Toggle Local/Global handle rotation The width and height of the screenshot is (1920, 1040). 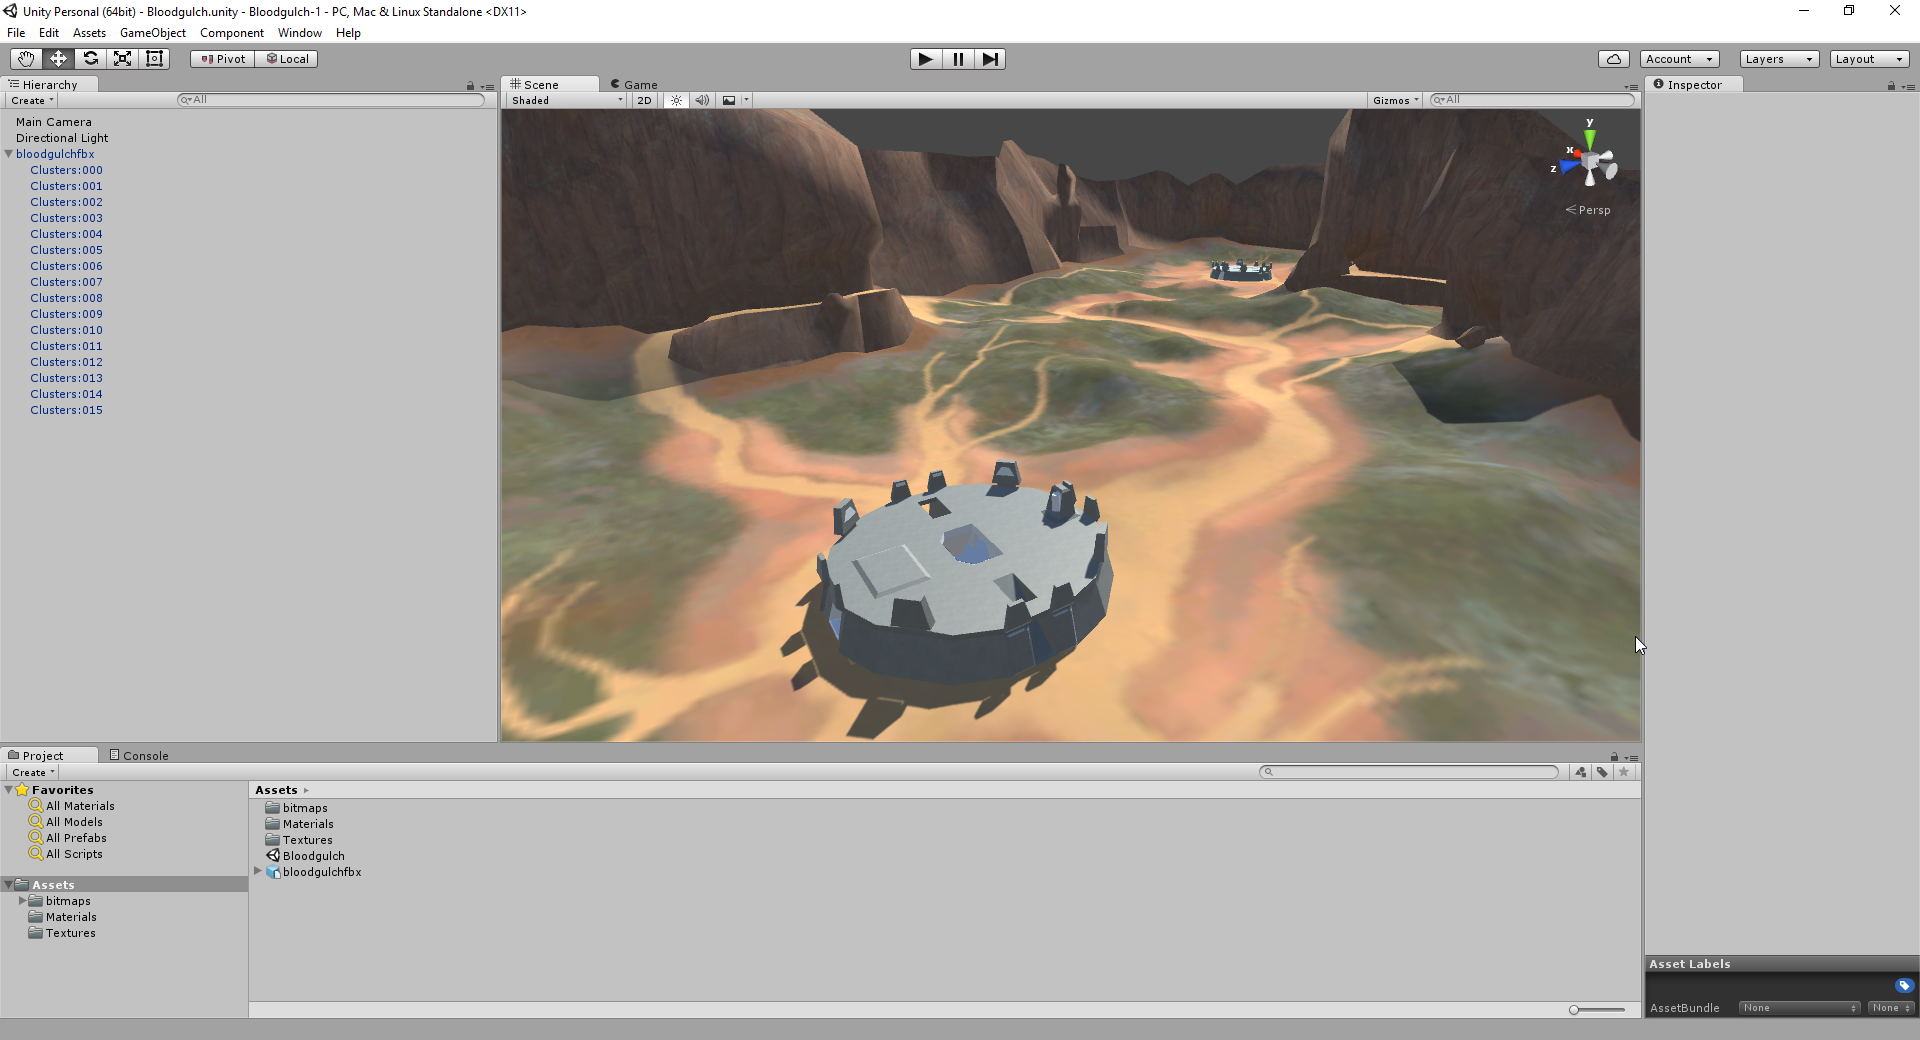coord(287,59)
